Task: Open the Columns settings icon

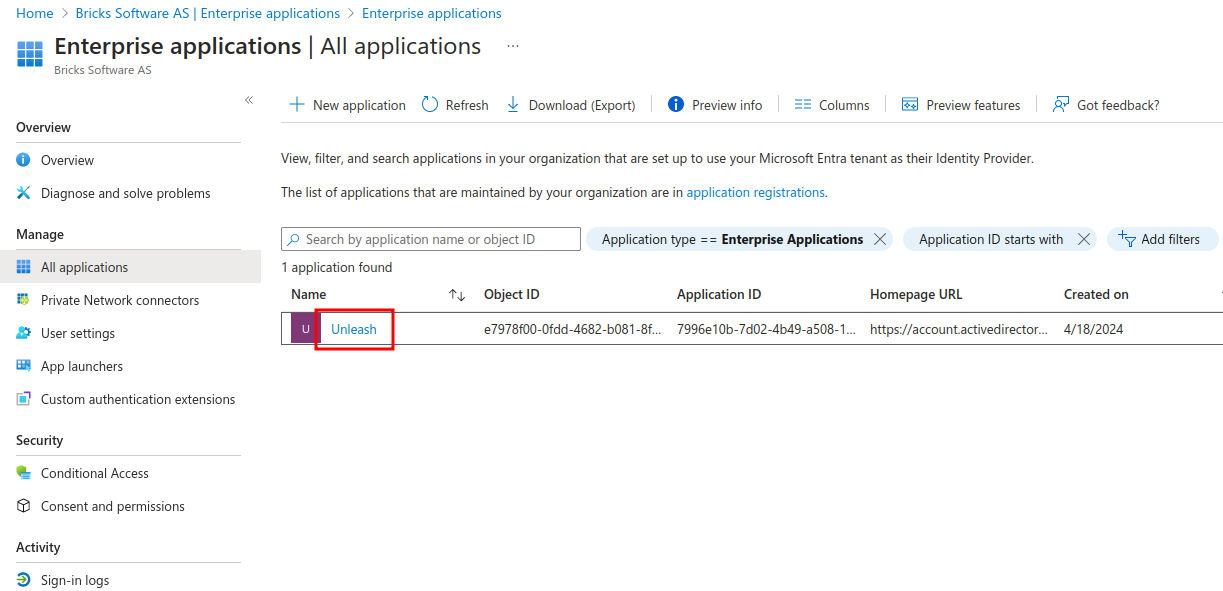Action: coord(802,104)
